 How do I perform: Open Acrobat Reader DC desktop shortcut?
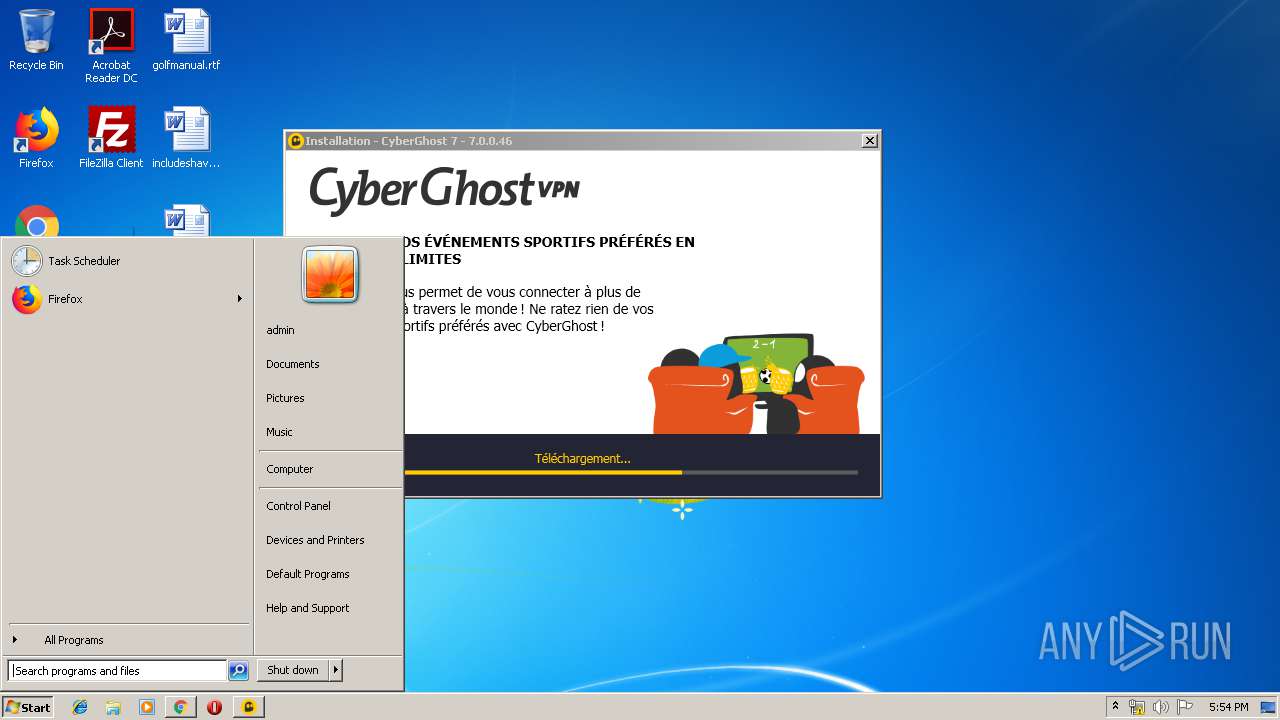[111, 46]
